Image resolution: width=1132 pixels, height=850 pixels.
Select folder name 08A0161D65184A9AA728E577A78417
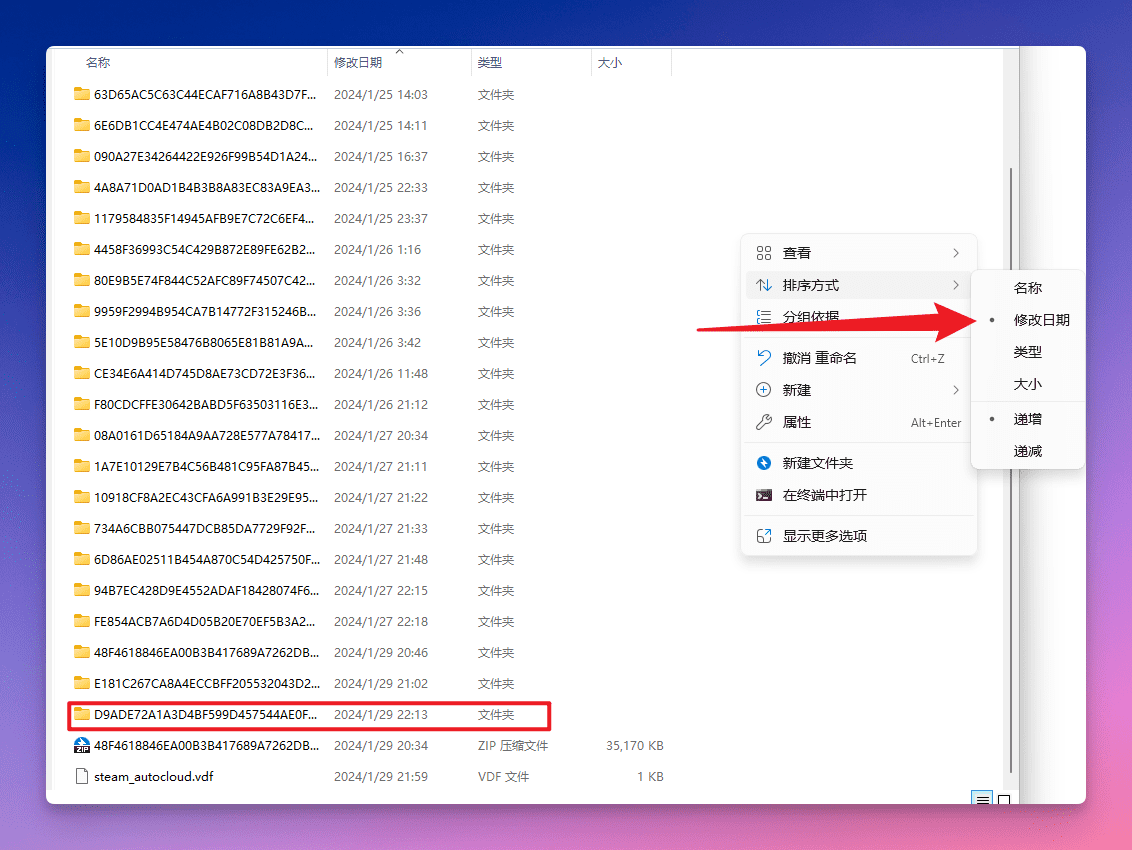click(206, 435)
